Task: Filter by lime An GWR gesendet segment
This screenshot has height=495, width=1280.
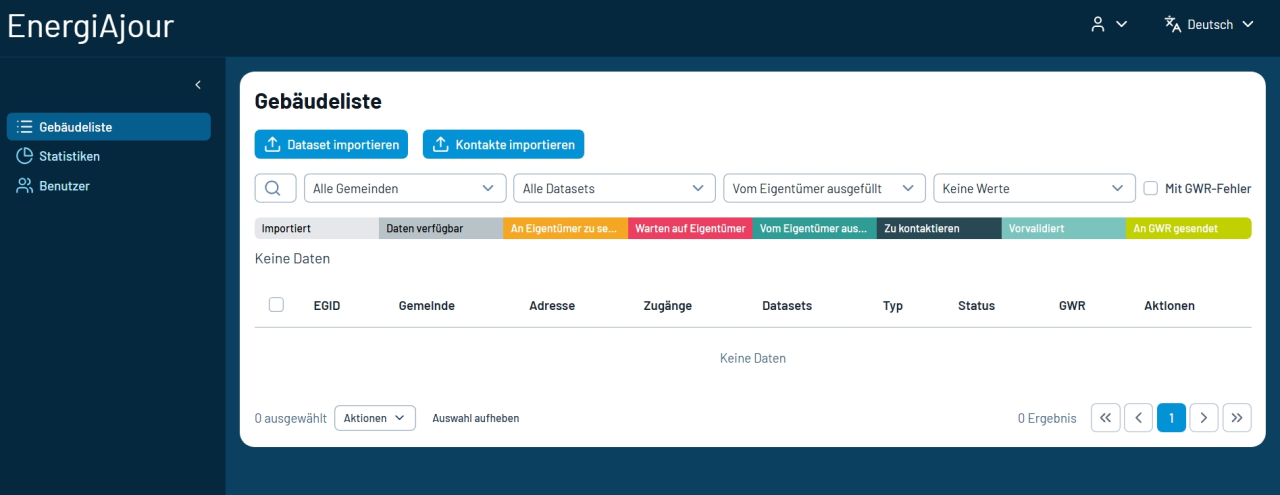Action: point(1189,228)
